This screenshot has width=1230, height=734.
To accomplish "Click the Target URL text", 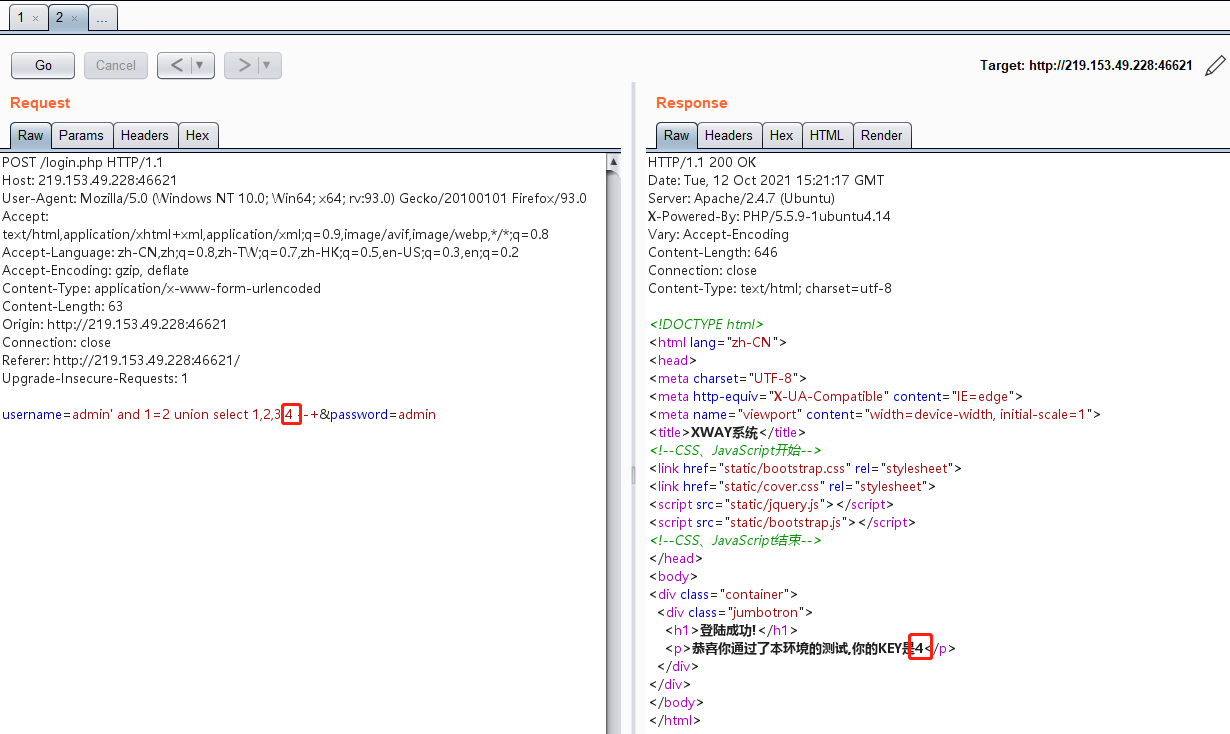I will (1086, 65).
